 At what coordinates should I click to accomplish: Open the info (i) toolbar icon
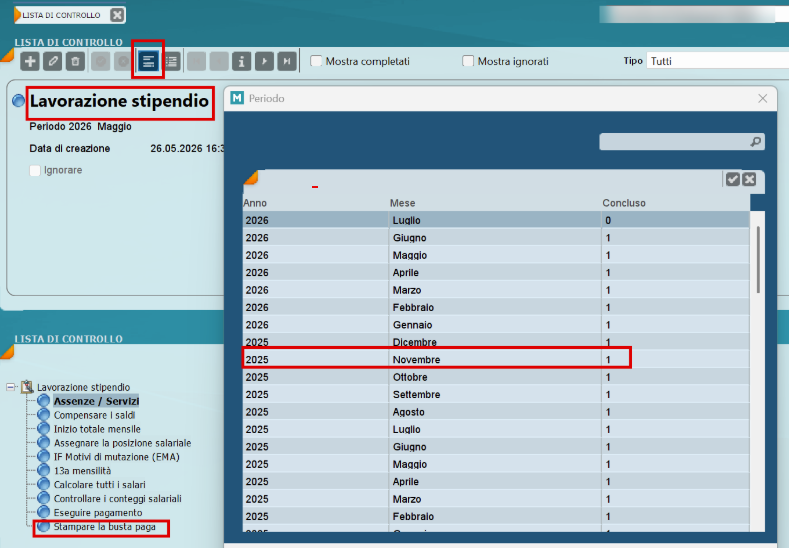pos(242,61)
